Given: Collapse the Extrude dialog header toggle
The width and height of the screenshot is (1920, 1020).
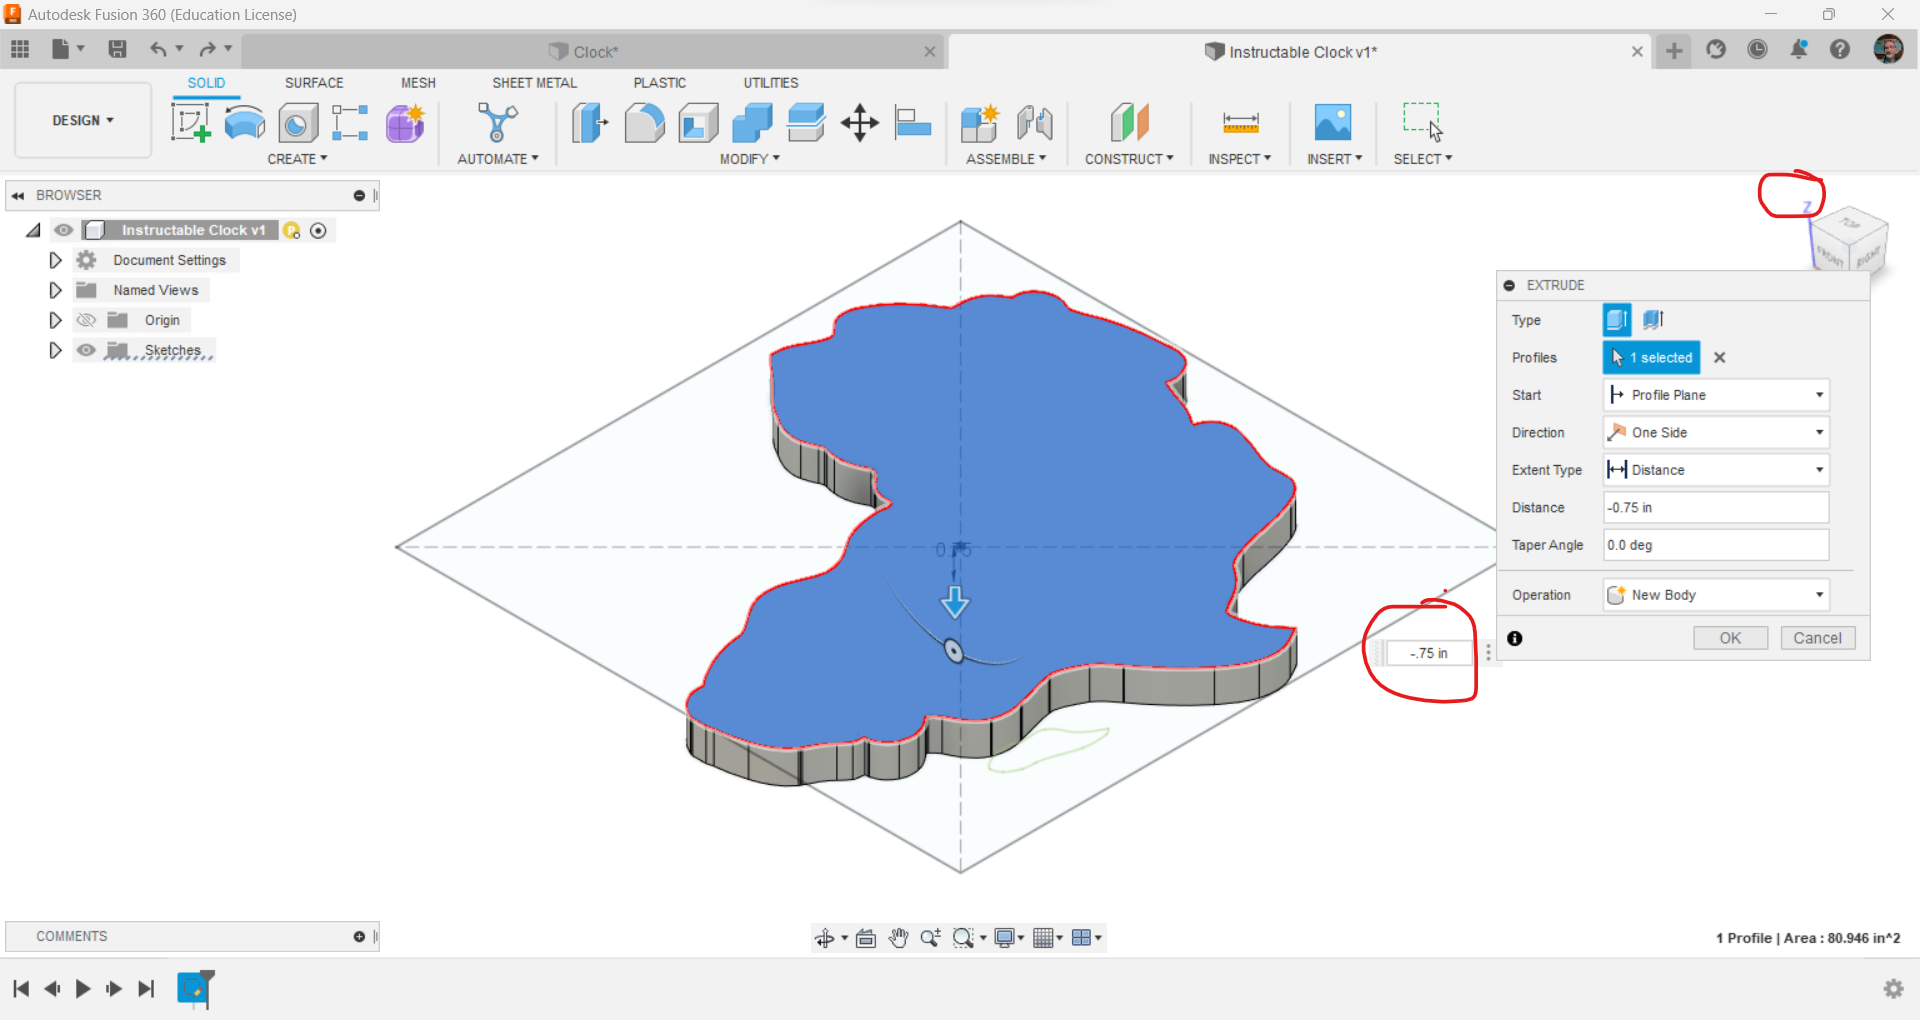Looking at the screenshot, I should tap(1509, 285).
